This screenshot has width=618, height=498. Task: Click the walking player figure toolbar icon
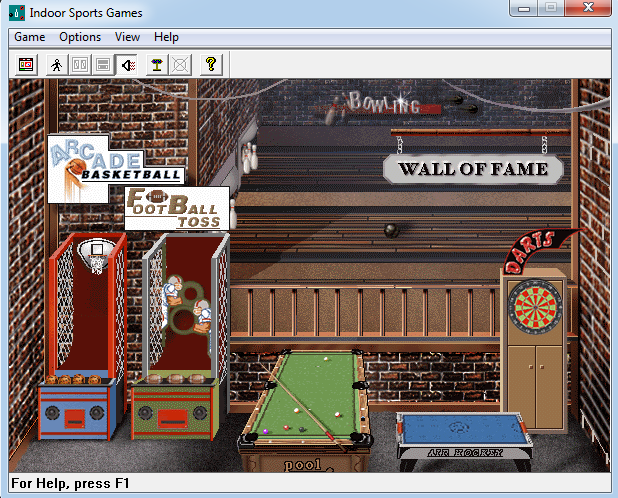pos(57,65)
